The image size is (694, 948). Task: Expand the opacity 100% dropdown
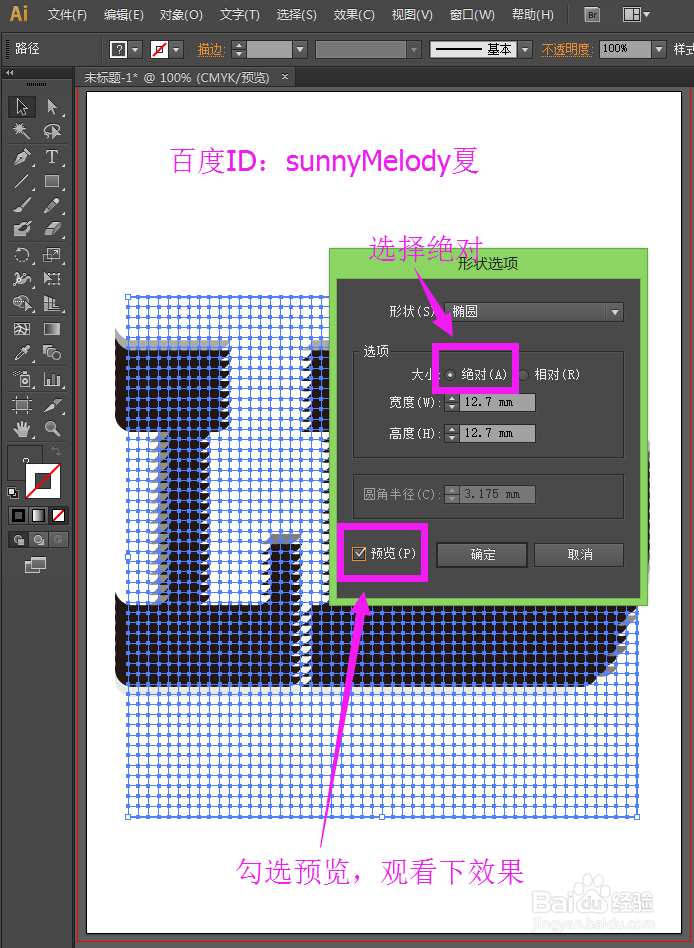pyautogui.click(x=659, y=50)
